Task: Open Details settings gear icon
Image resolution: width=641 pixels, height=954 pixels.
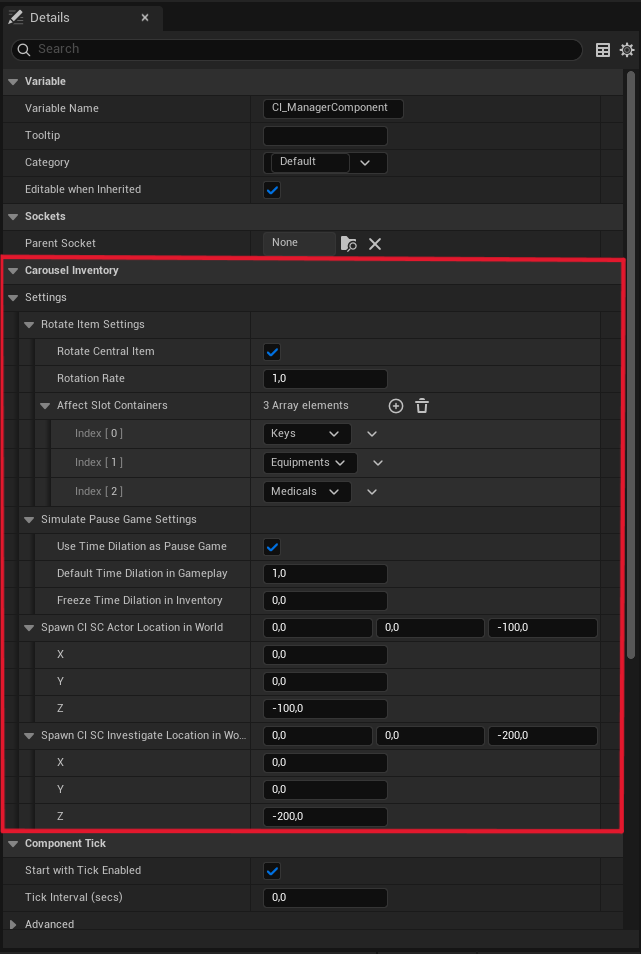Action: 626,50
